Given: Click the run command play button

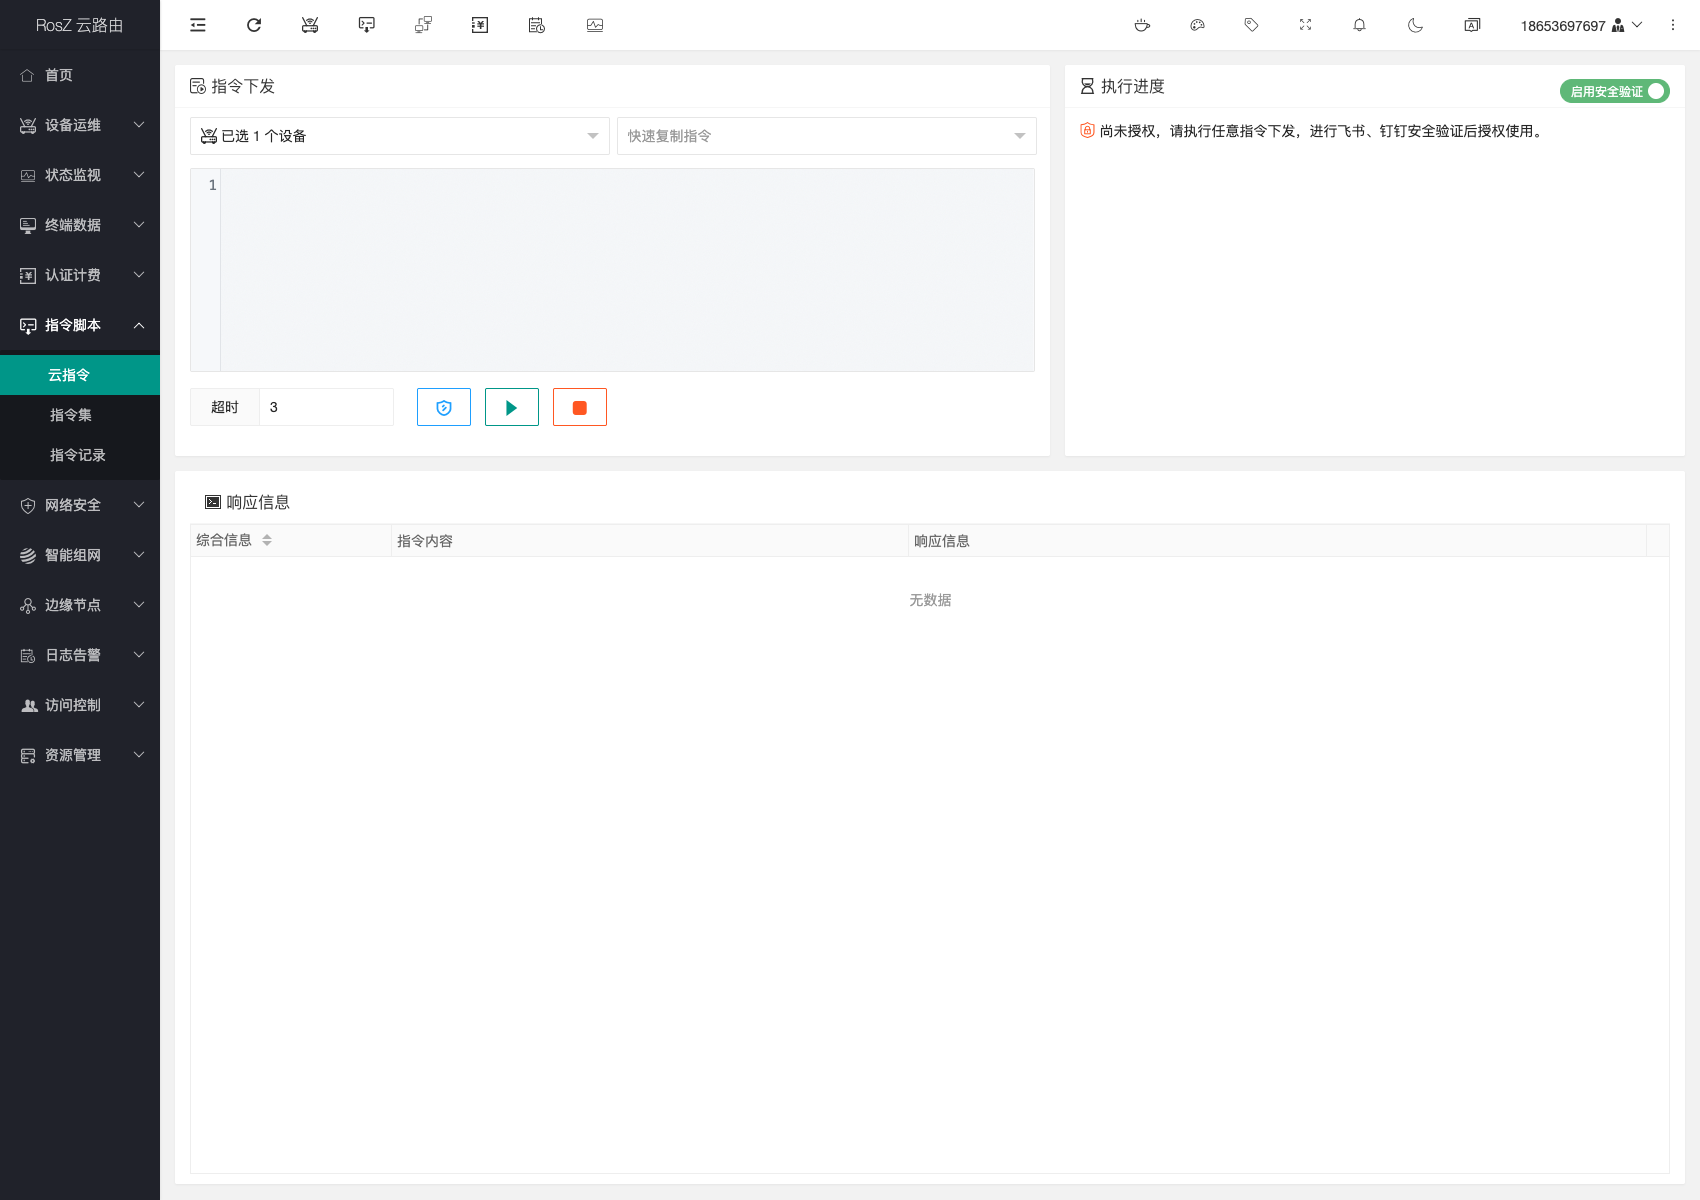Looking at the screenshot, I should click(512, 407).
